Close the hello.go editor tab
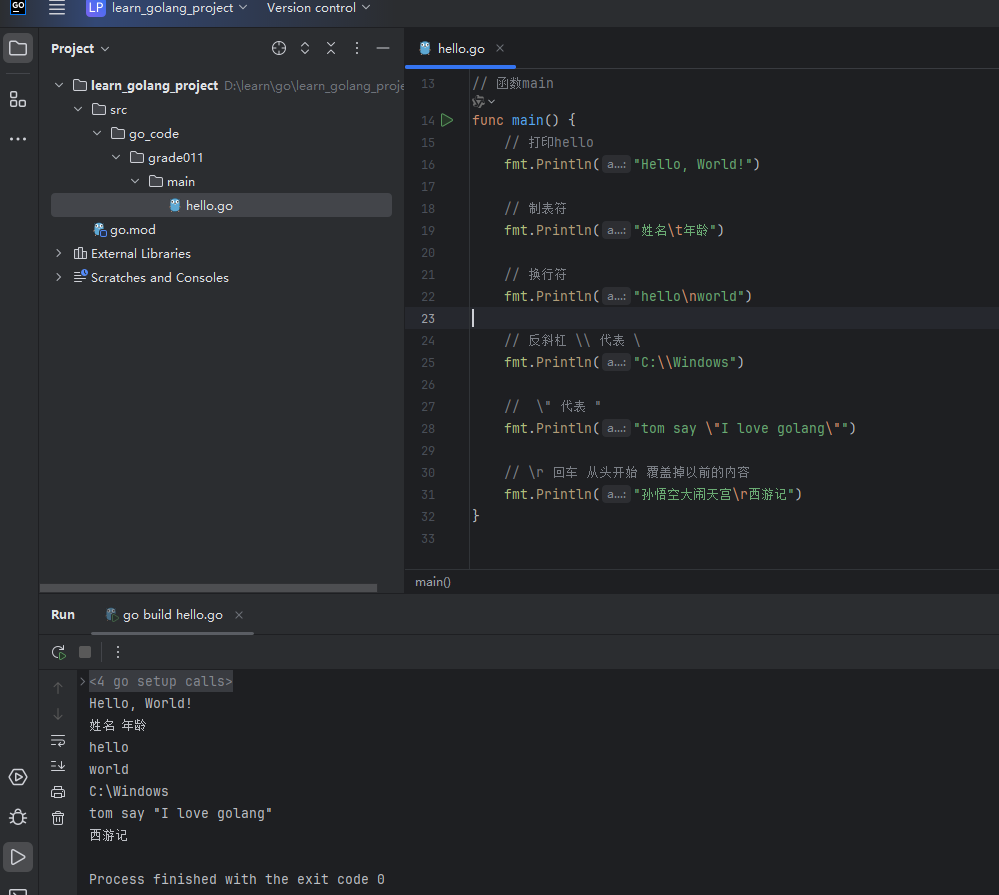Screen dimensions: 999x895 500,48
